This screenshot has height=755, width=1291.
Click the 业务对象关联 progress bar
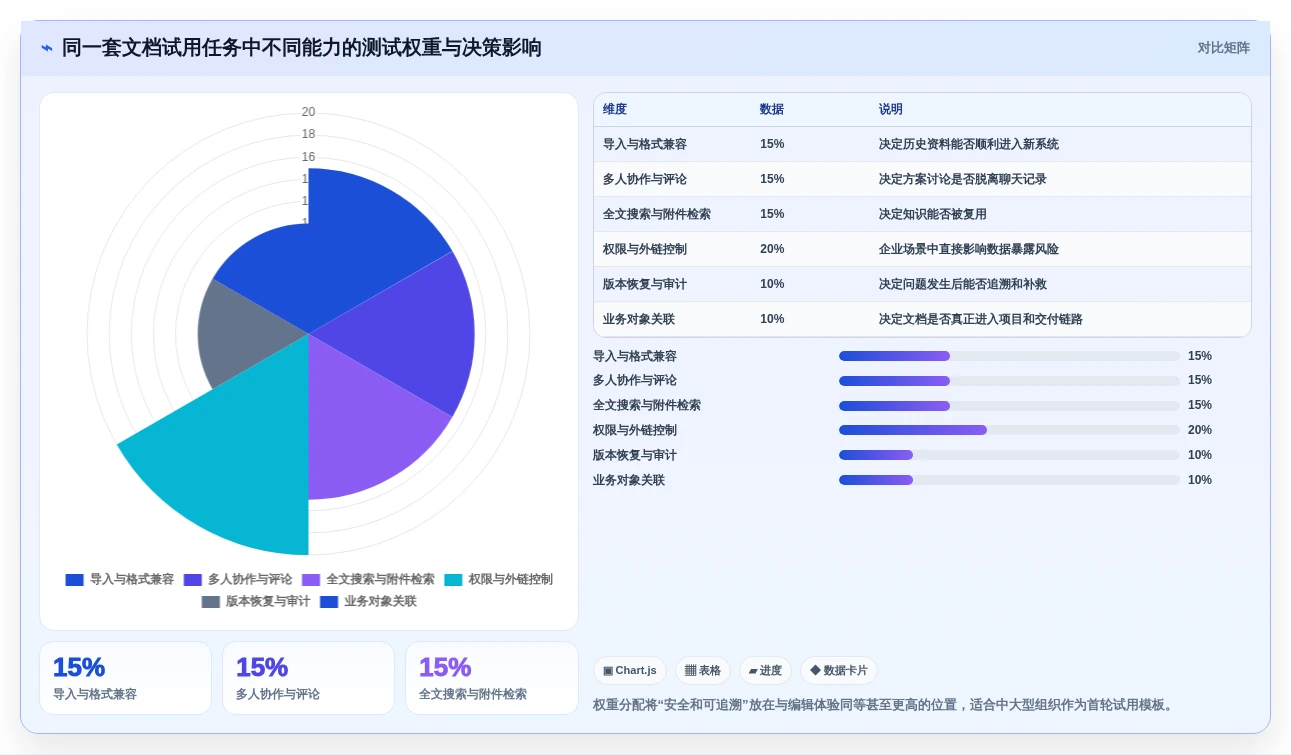click(x=1009, y=480)
